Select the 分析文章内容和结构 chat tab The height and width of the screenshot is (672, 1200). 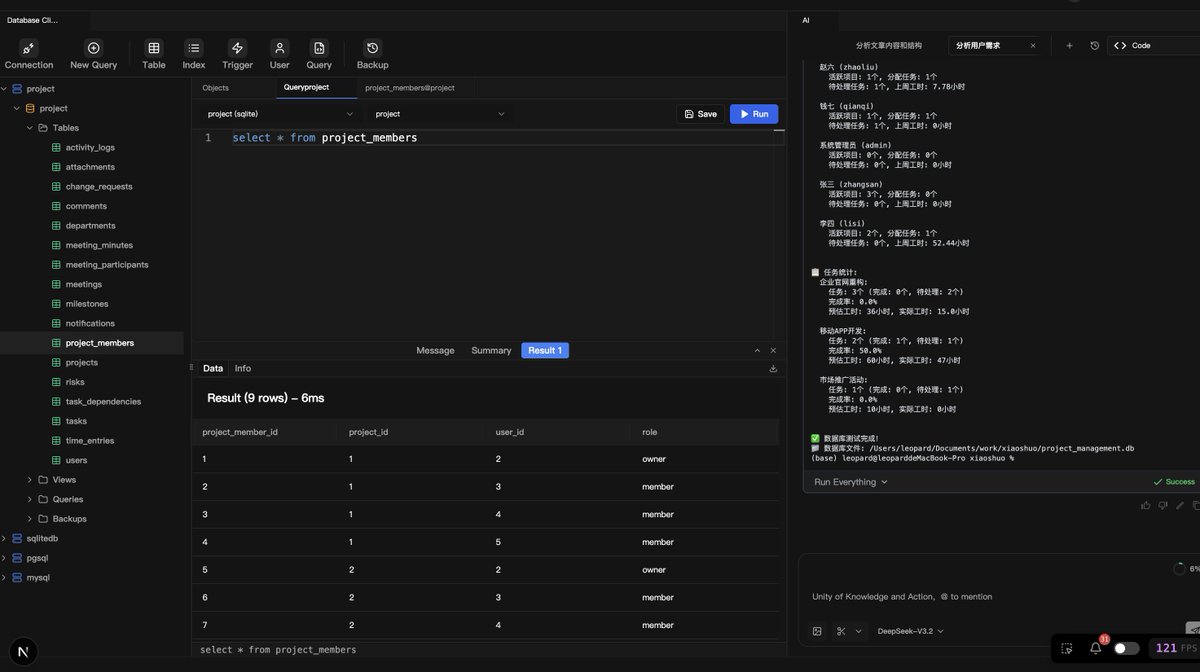(889, 45)
